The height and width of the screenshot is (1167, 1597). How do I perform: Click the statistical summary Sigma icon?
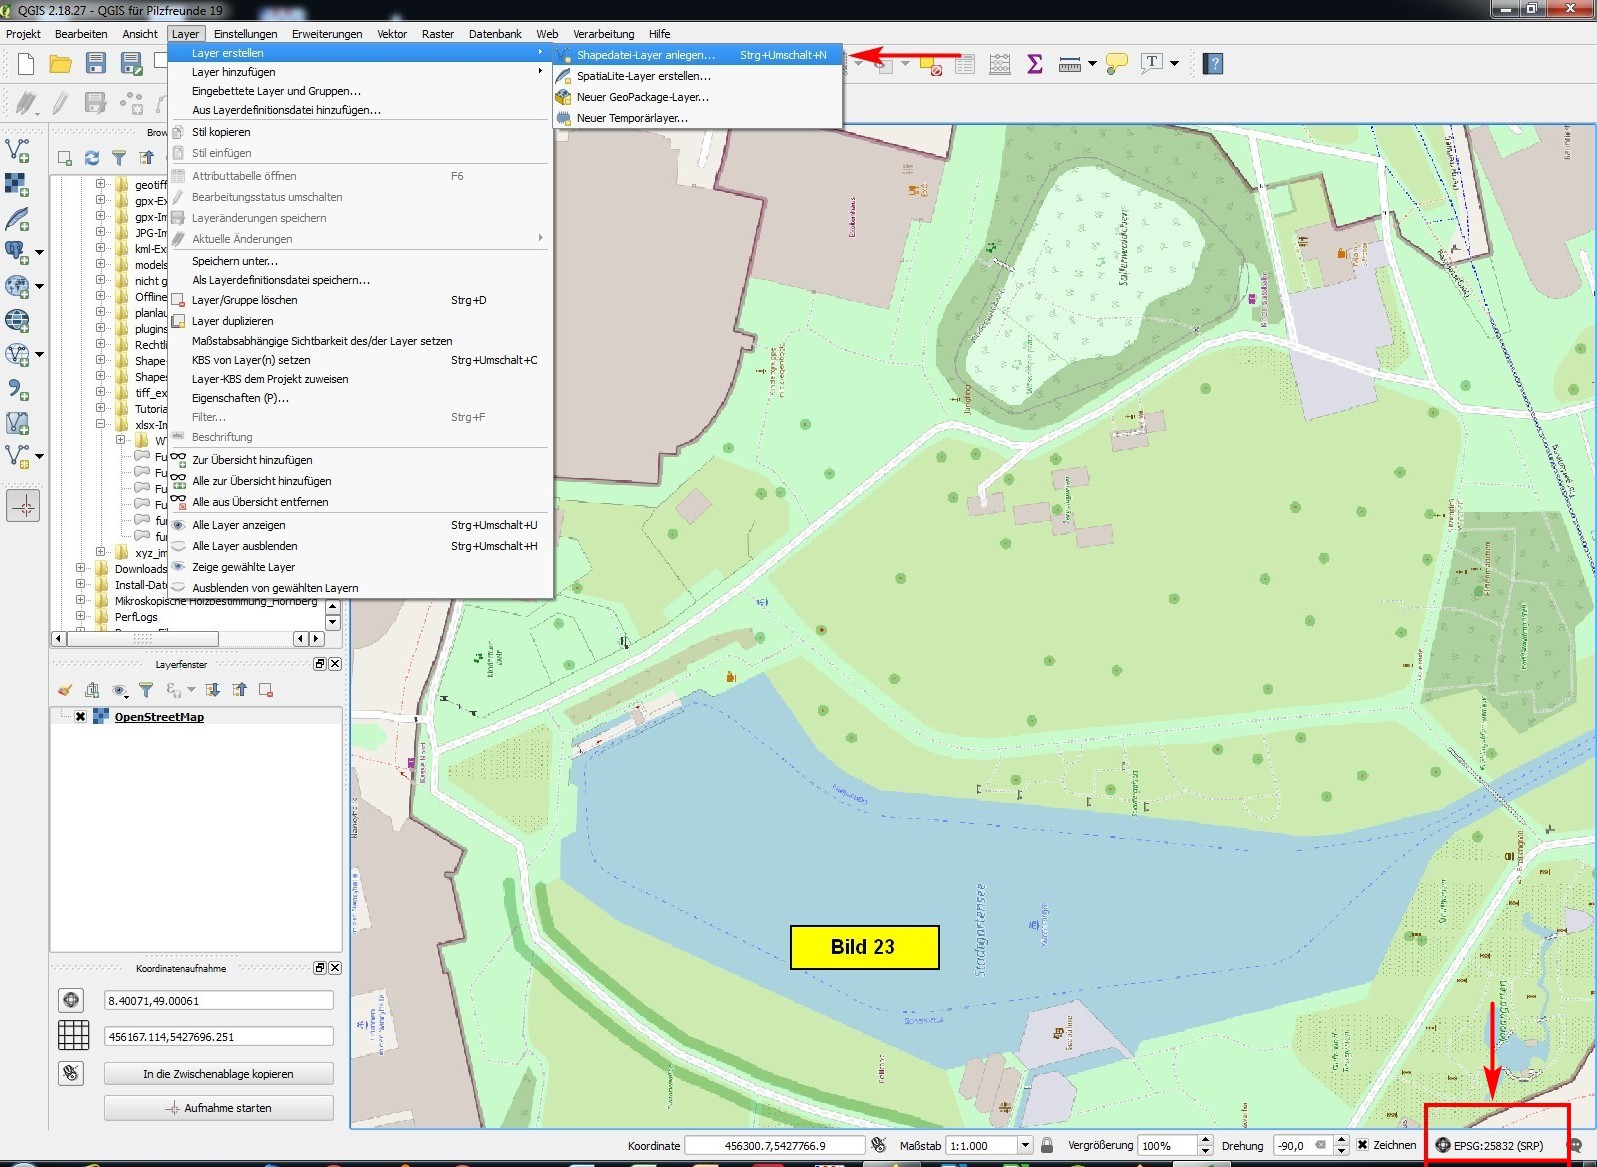(1035, 64)
